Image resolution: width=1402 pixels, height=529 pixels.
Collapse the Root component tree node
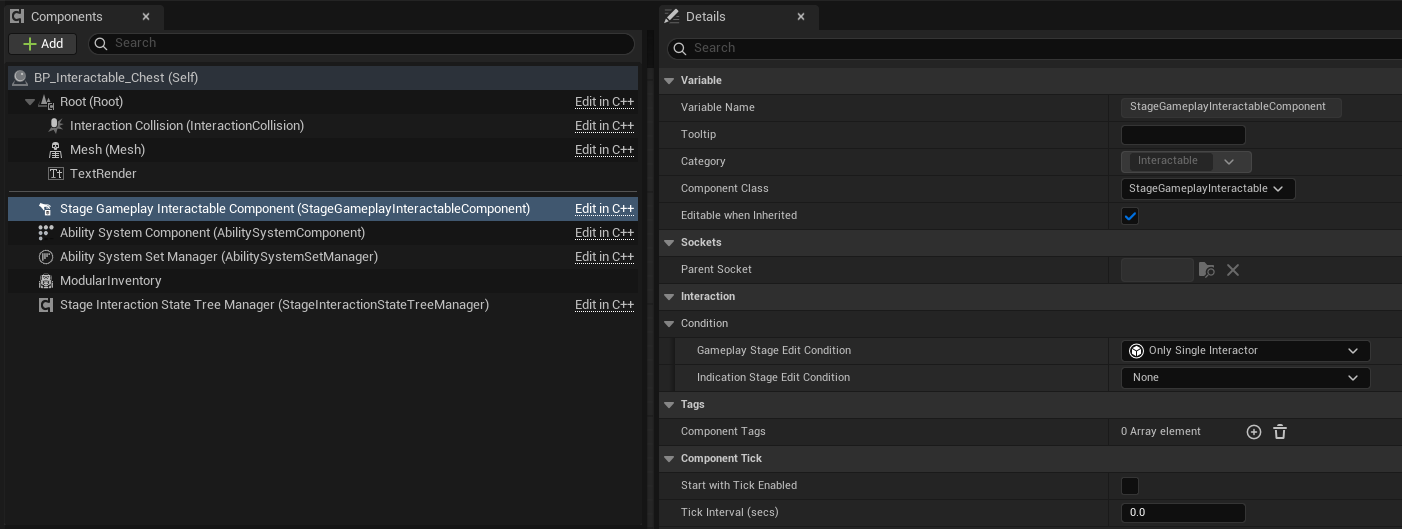(30, 102)
